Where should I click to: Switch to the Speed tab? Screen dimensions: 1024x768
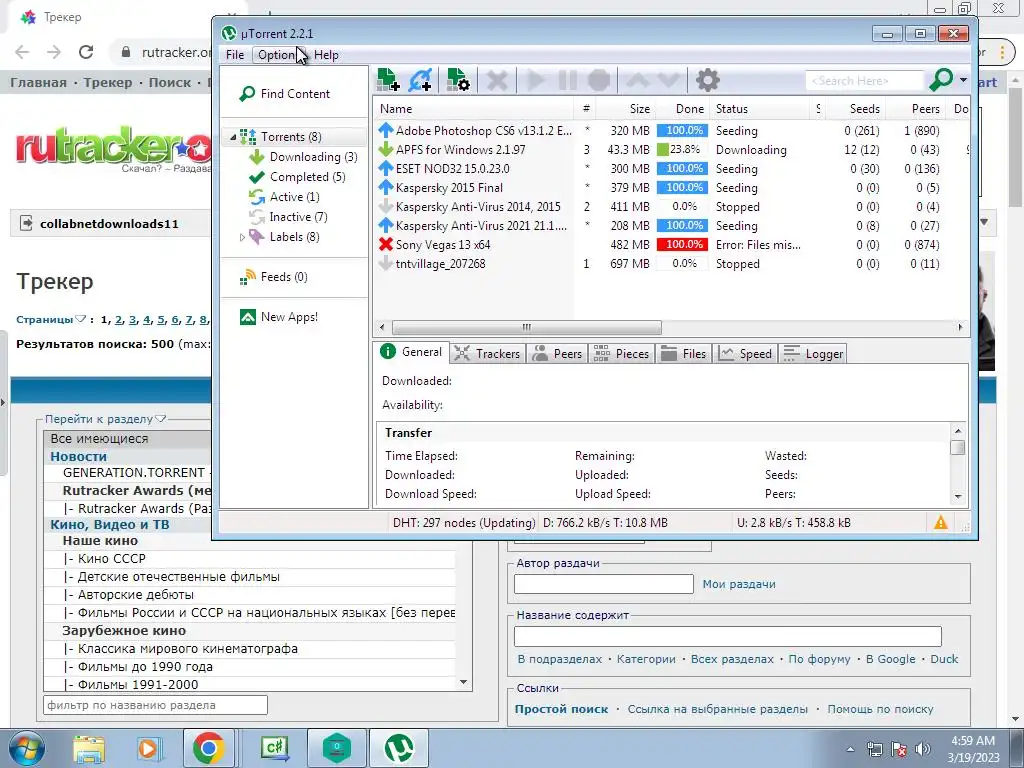click(x=745, y=353)
